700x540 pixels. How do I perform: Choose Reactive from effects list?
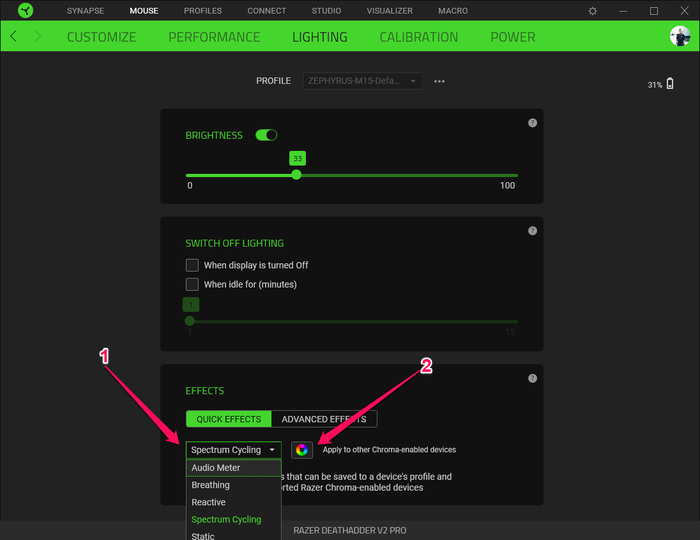click(233, 502)
